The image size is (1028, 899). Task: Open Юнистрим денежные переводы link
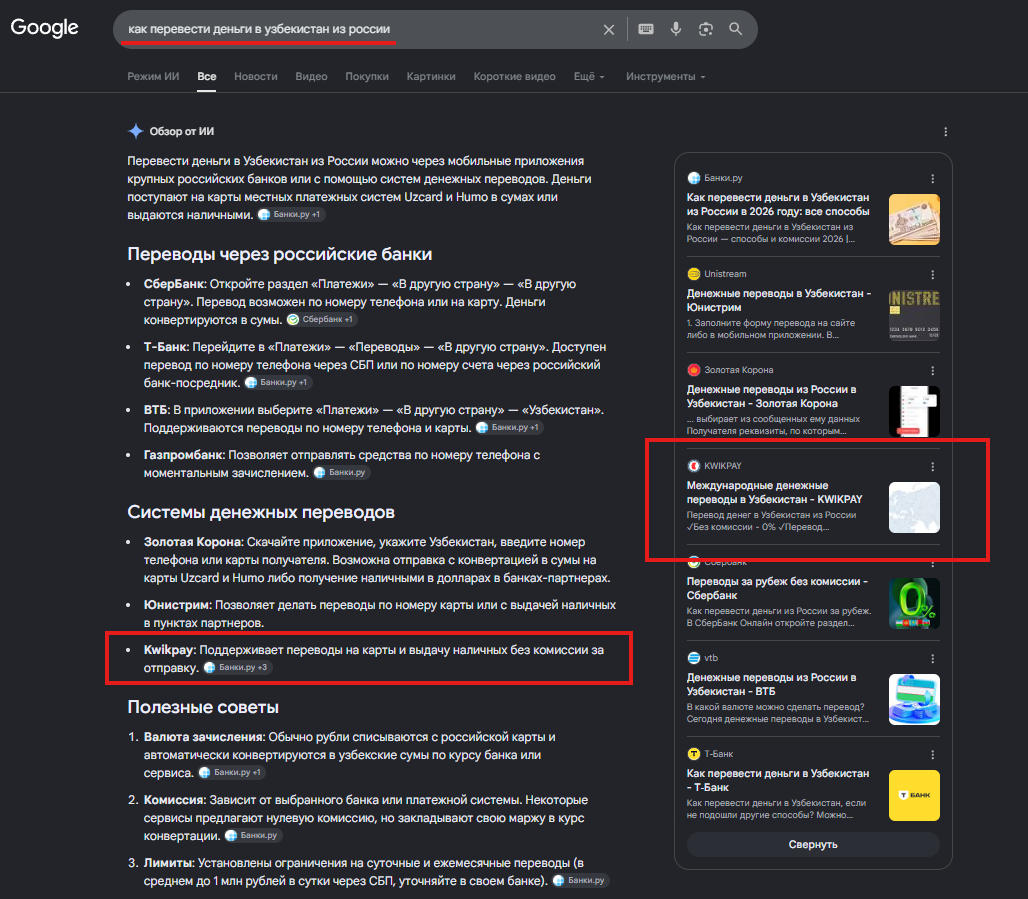[778, 300]
